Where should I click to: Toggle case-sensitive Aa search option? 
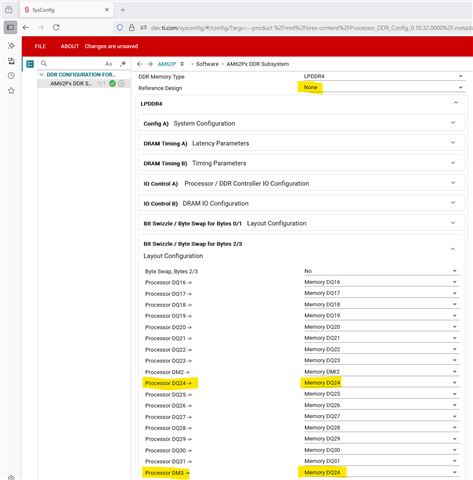(109, 64)
